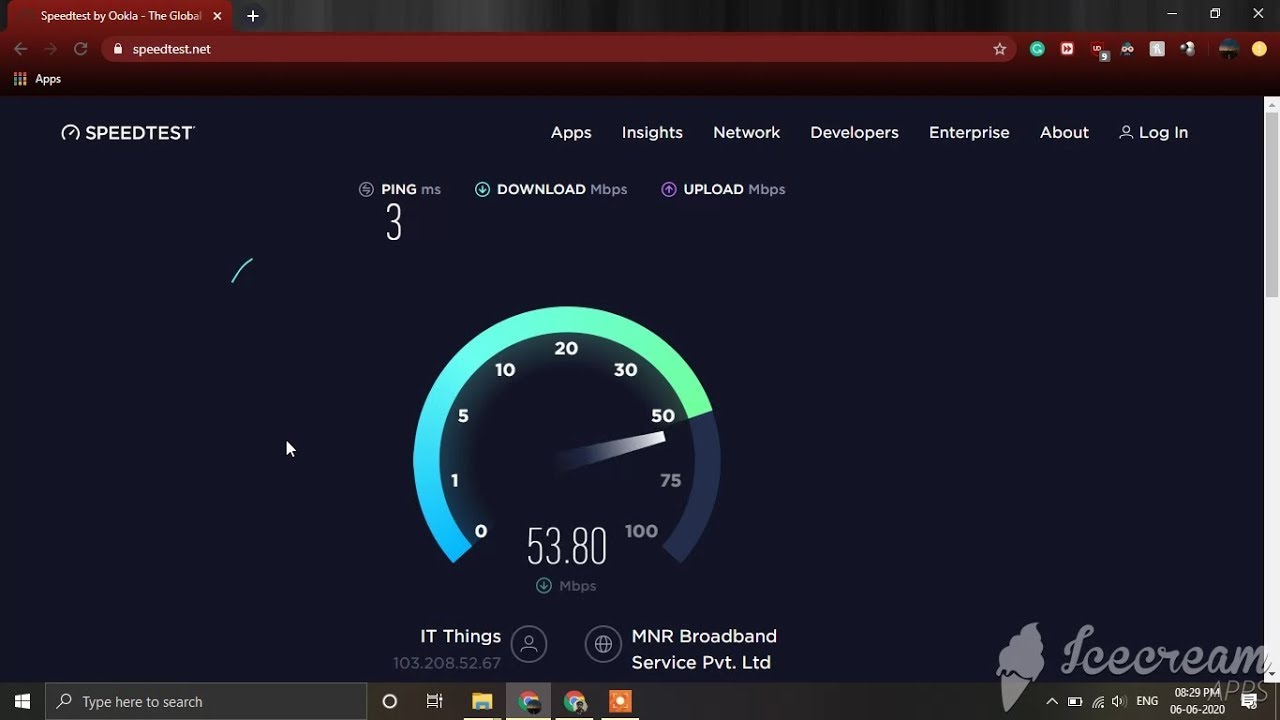Bookmark this page with the star icon
The image size is (1280, 720).
pos(999,49)
